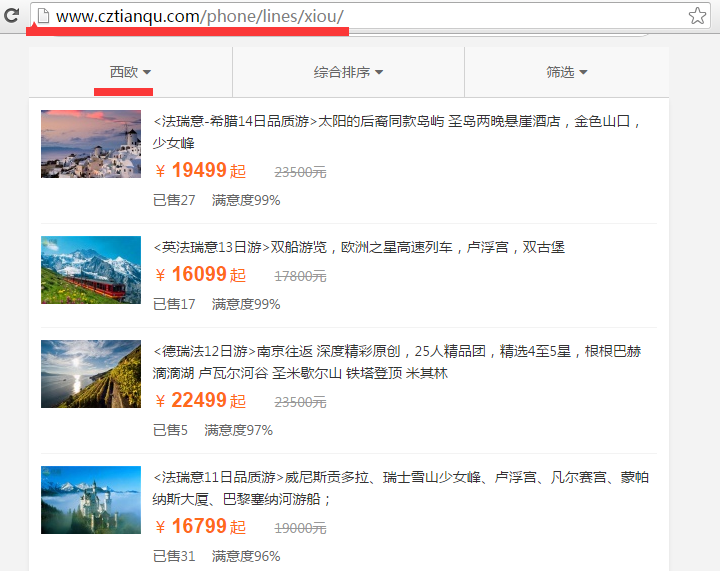Open the 筛选 filter dropdown
Screen dimensions: 720x571
[567, 72]
